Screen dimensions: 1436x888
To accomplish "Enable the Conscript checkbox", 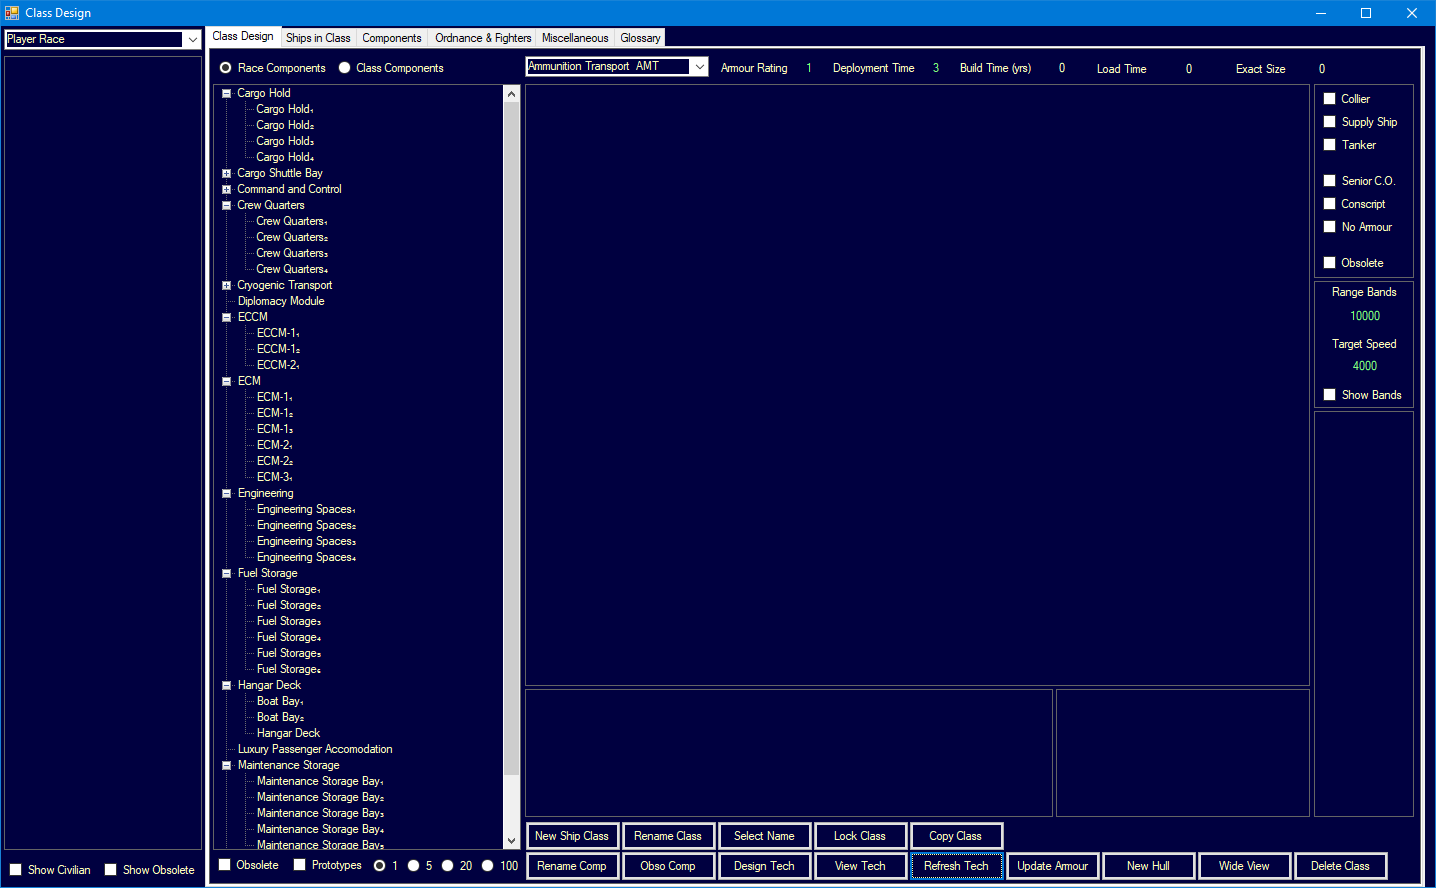I will point(1330,204).
